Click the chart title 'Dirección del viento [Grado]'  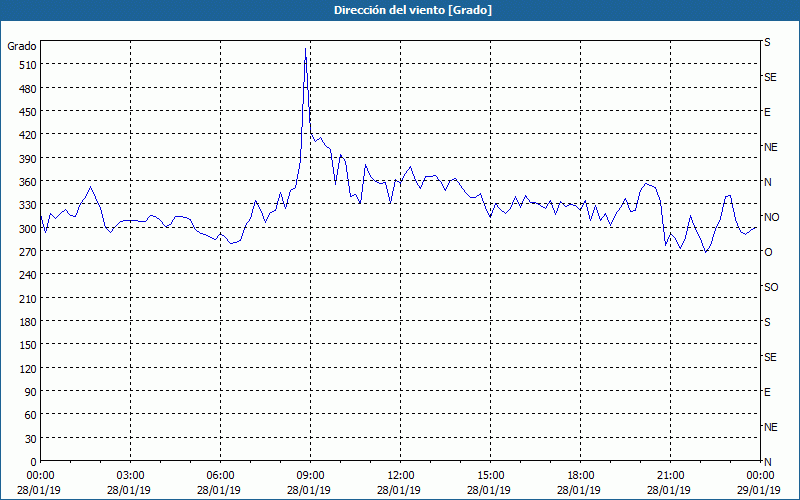[413, 10]
